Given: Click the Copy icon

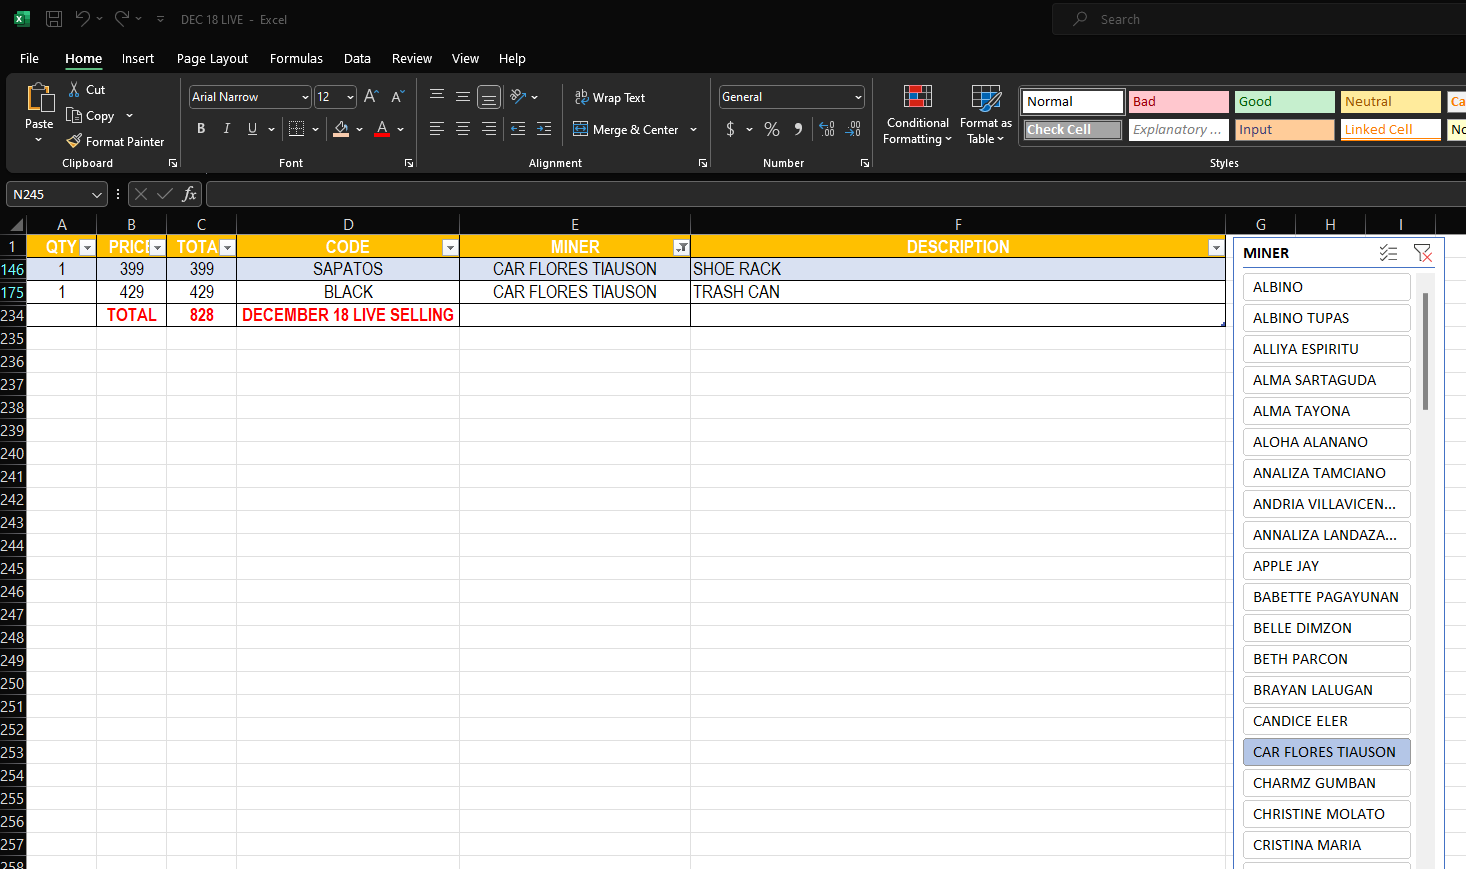Looking at the screenshot, I should coord(74,116).
